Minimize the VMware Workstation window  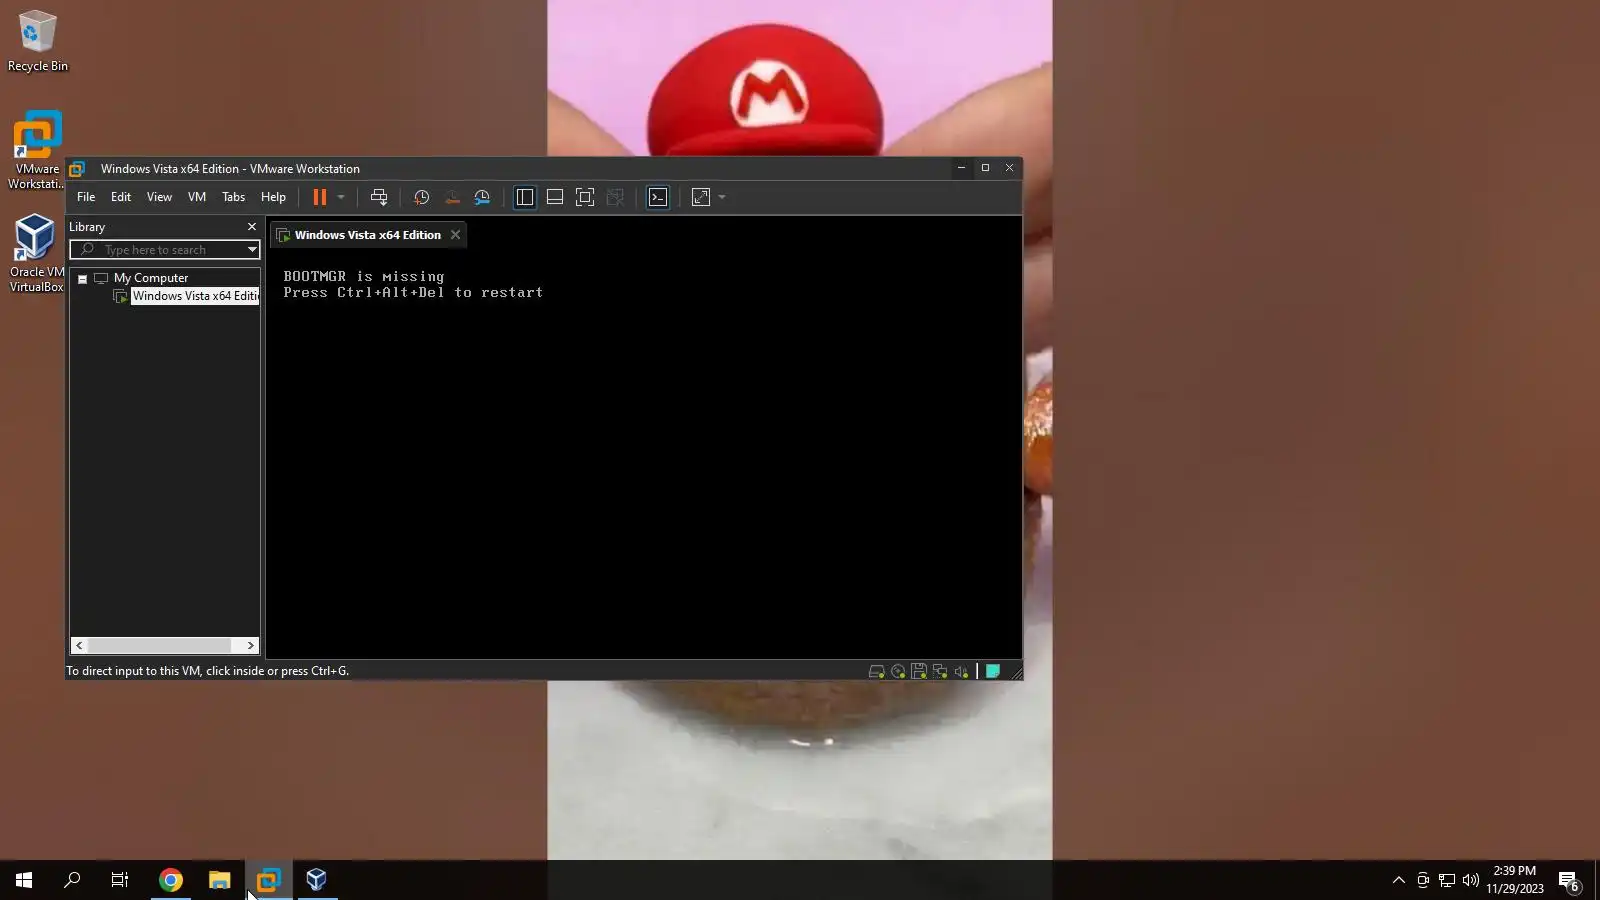[961, 168]
